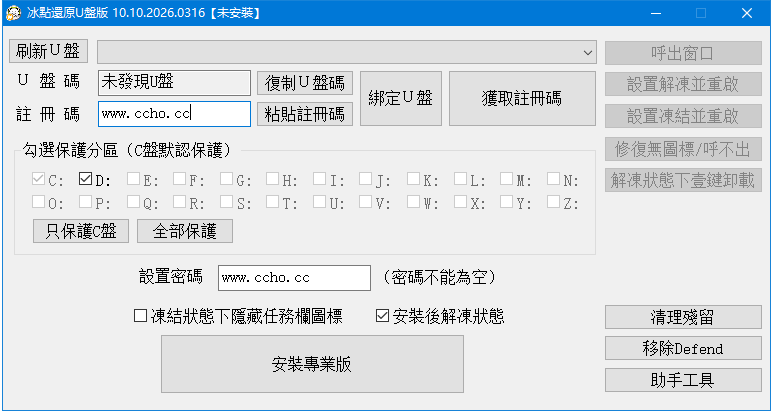
Task: Click 綁定U盤 button
Action: coord(400,98)
